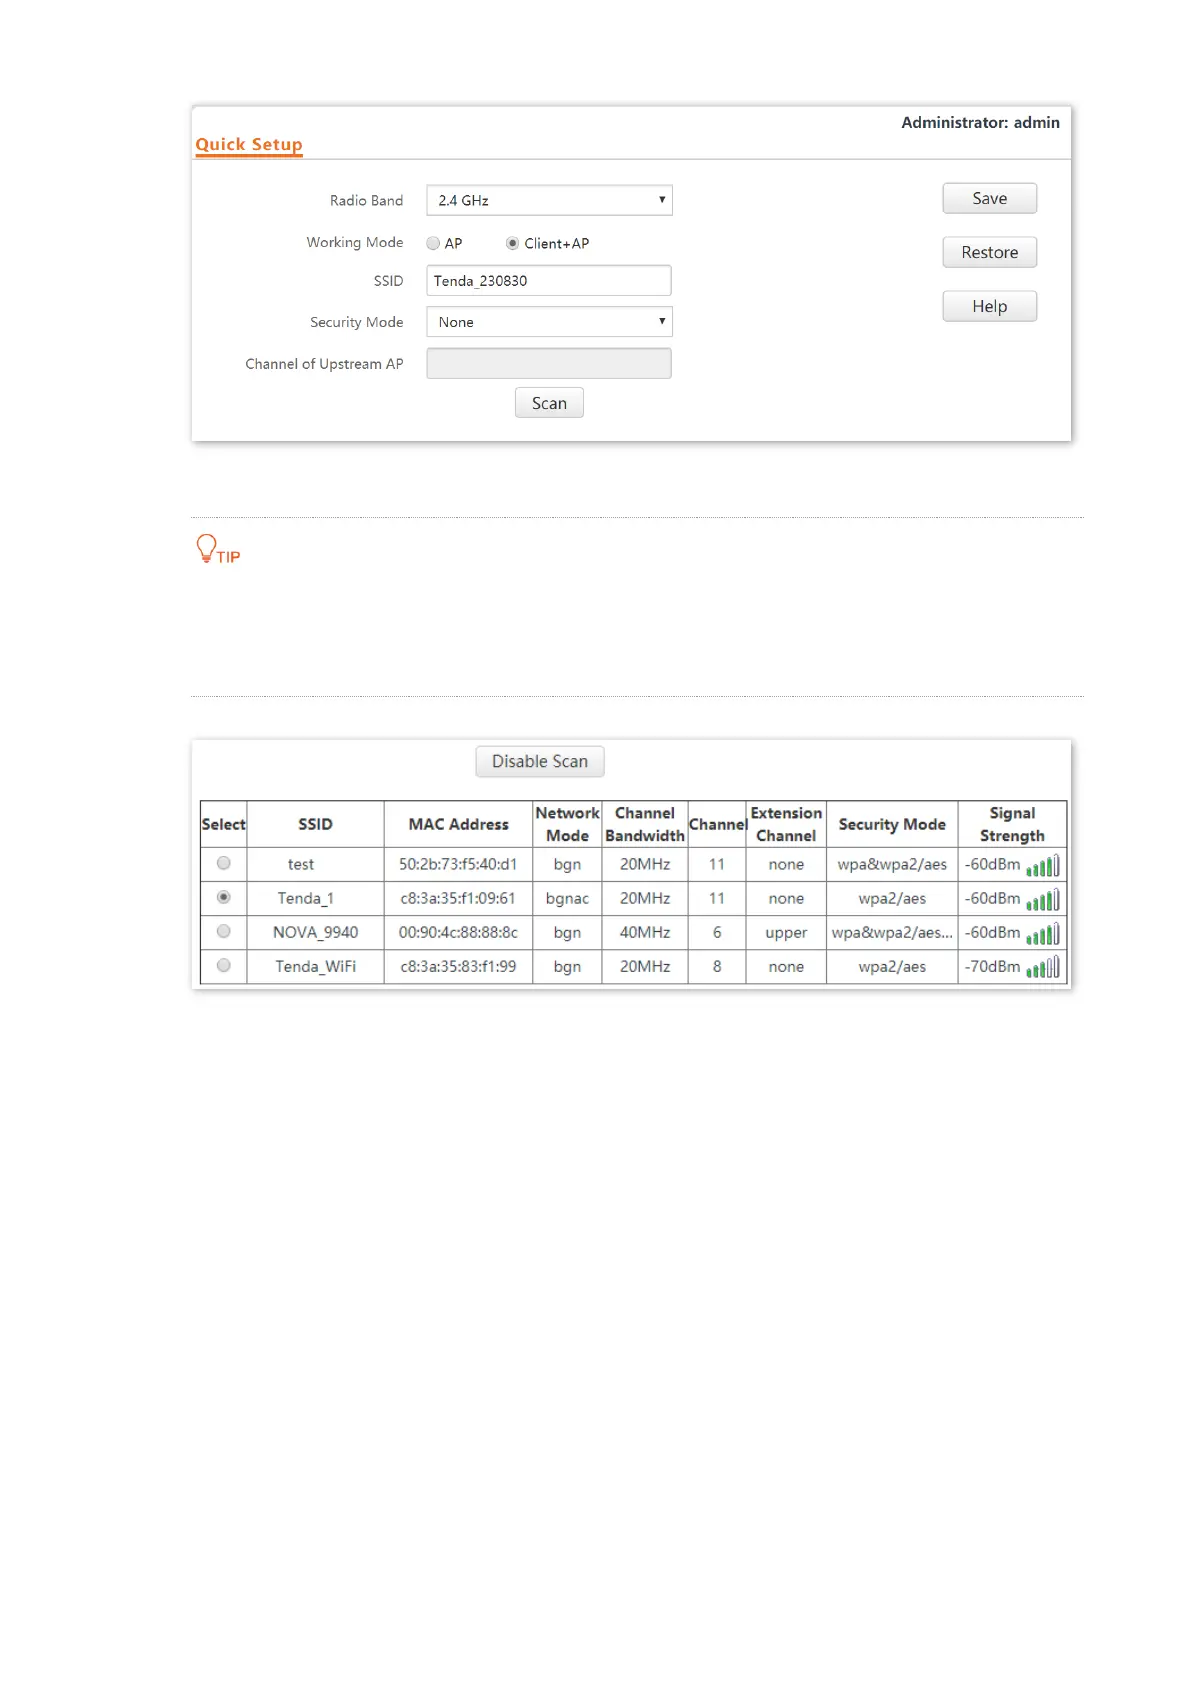This screenshot has width=1191, height=1684.
Task: Click signal strength bars for test network
Action: [x=1042, y=866]
